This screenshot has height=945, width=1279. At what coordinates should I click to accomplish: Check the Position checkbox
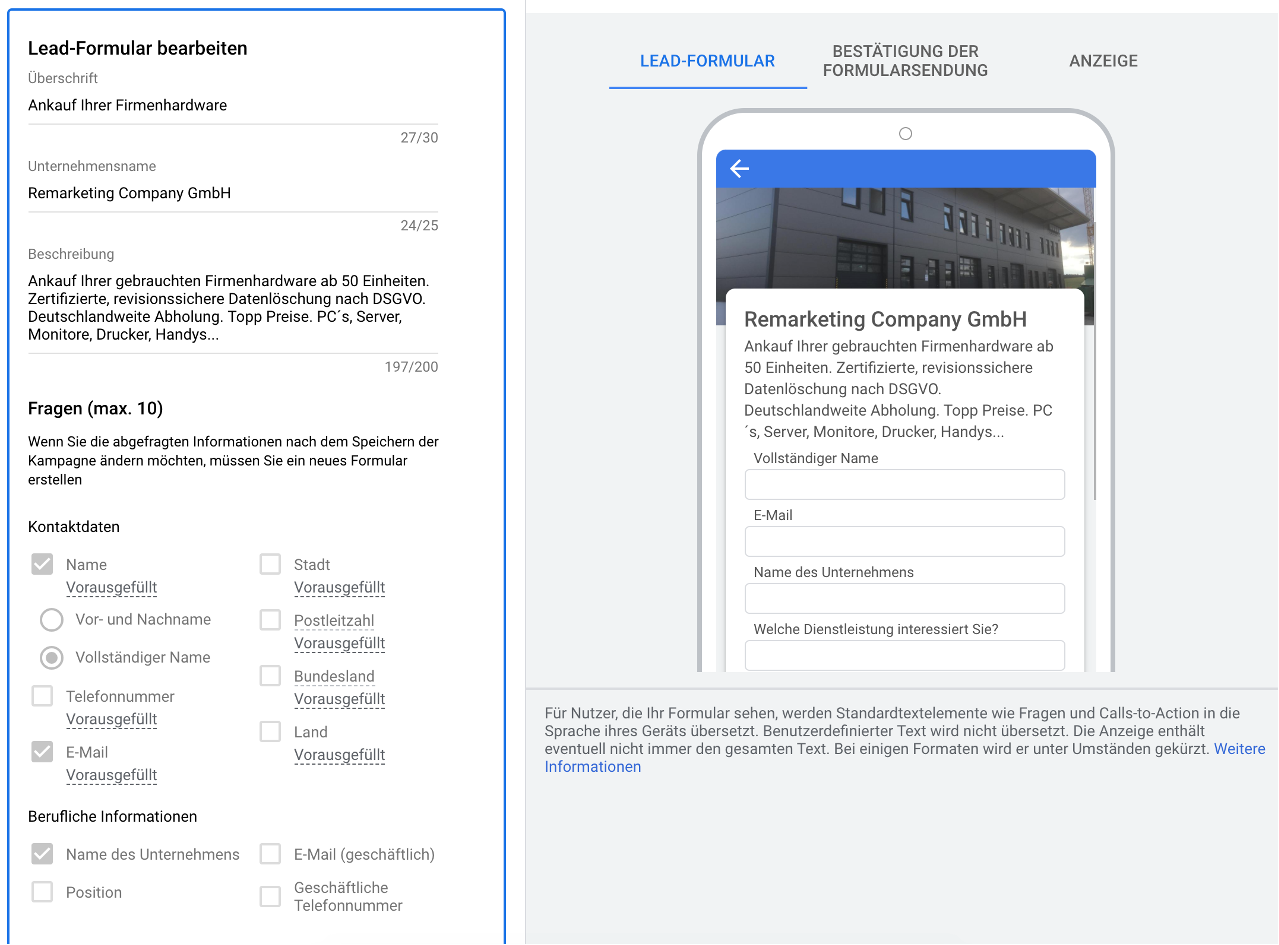42,892
